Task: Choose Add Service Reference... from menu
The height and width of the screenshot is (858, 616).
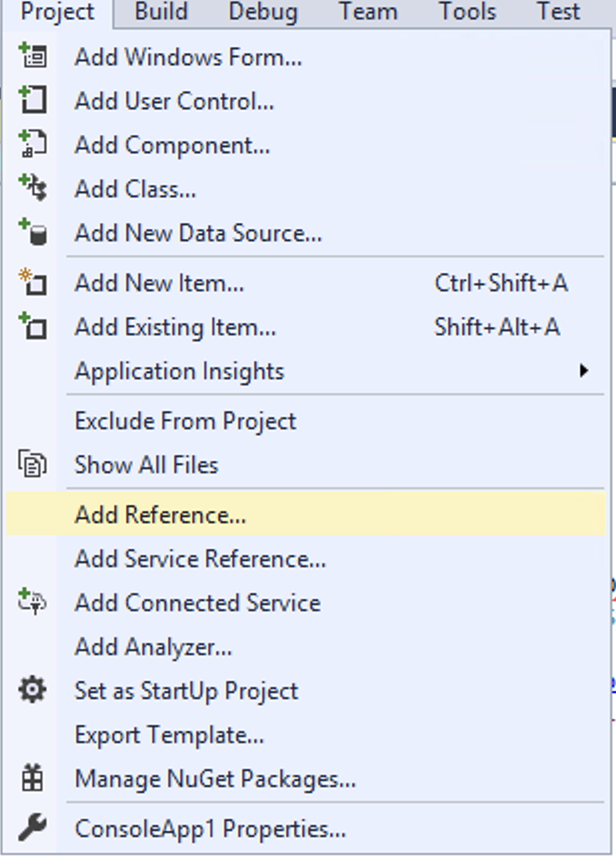Action: tap(200, 559)
